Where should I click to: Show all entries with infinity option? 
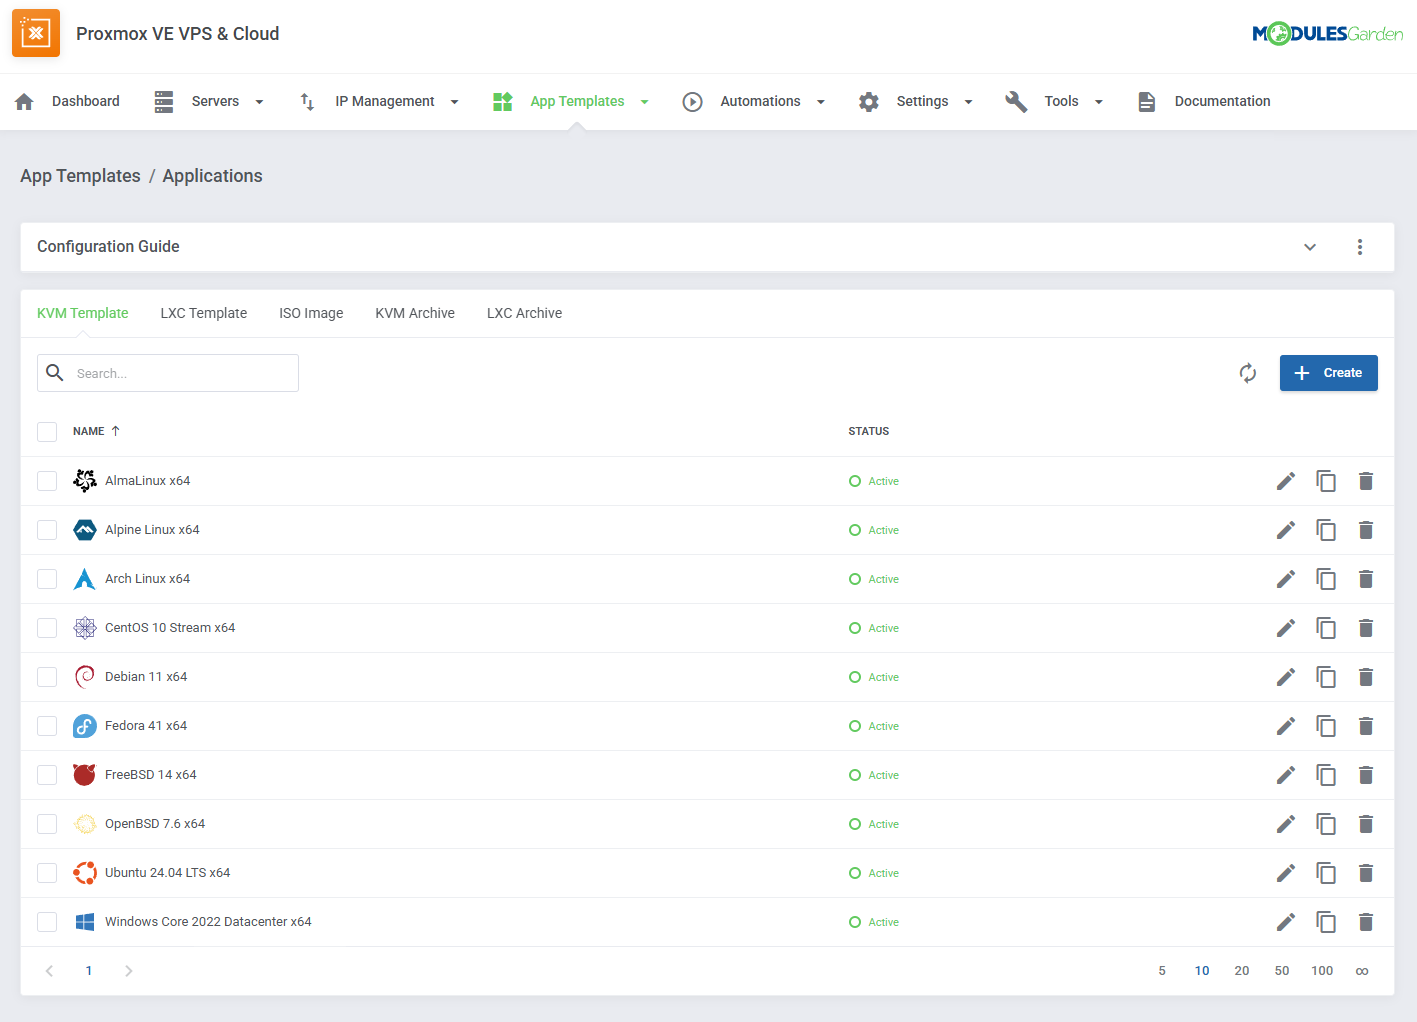pos(1362,971)
